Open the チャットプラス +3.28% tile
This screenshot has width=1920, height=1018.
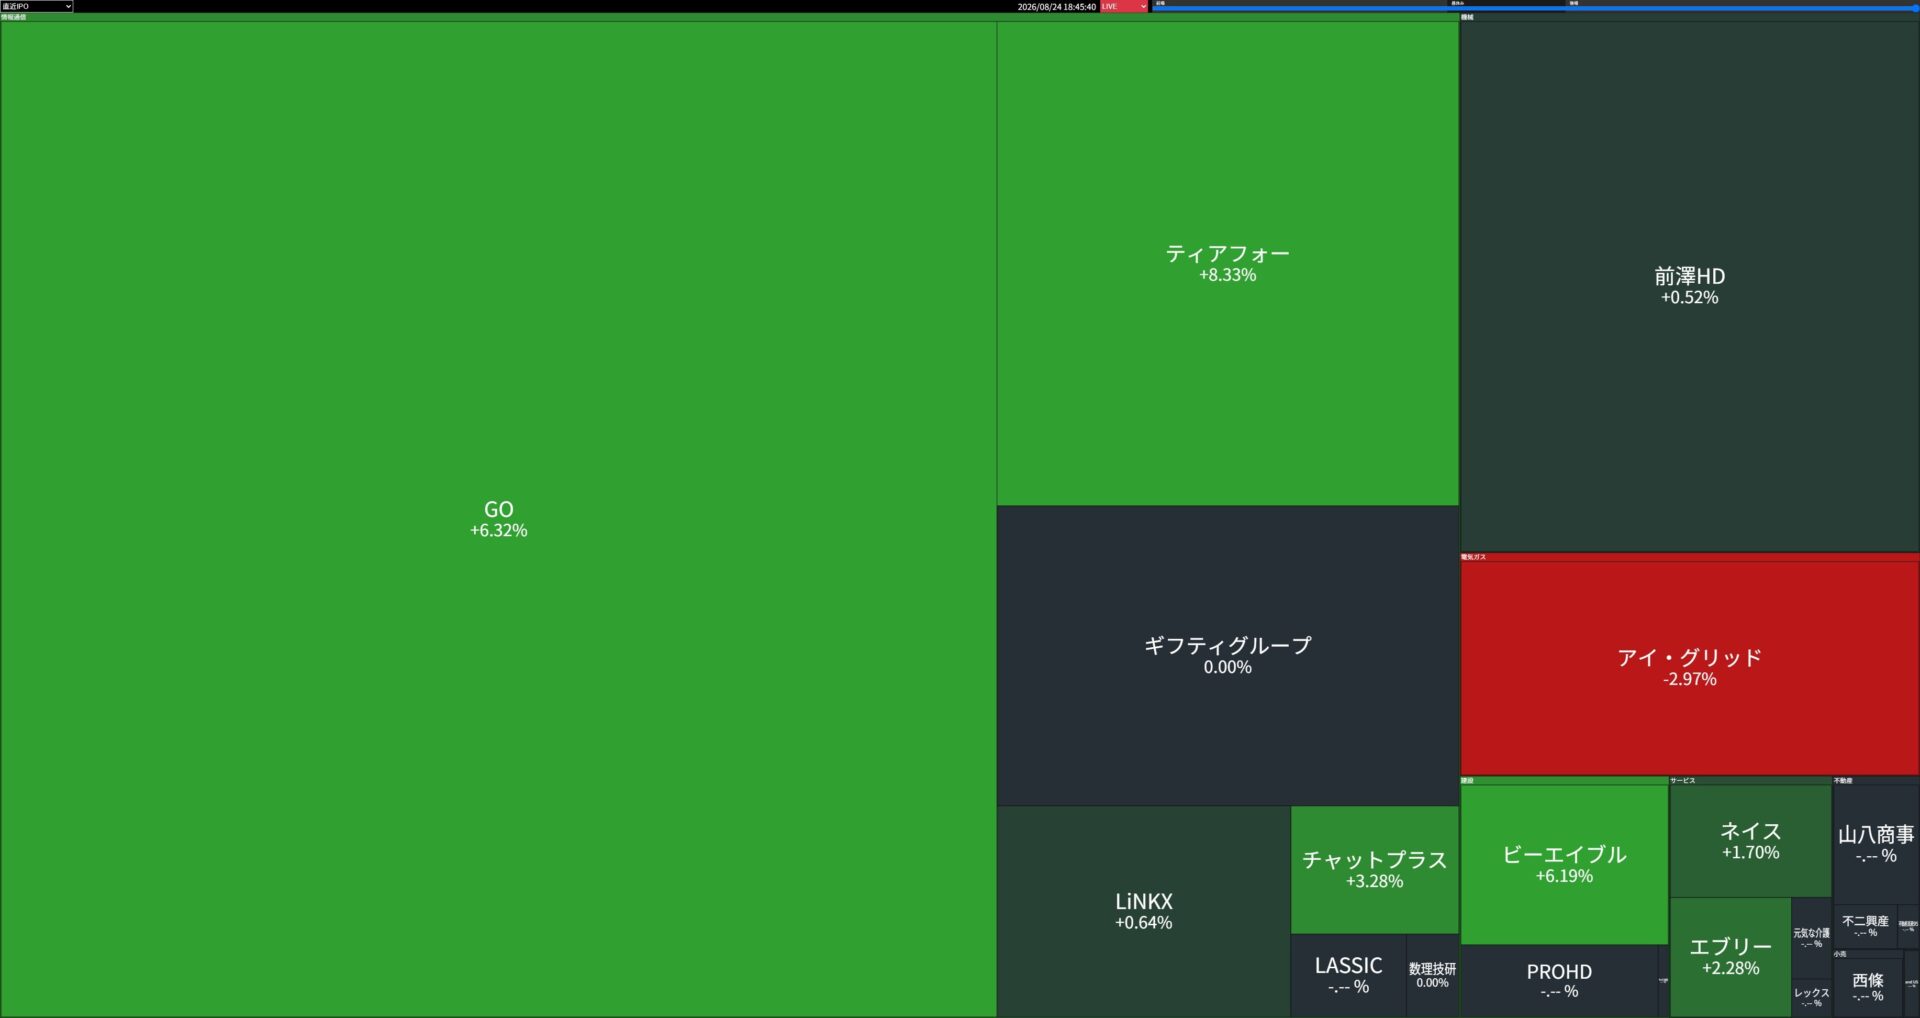(x=1374, y=869)
